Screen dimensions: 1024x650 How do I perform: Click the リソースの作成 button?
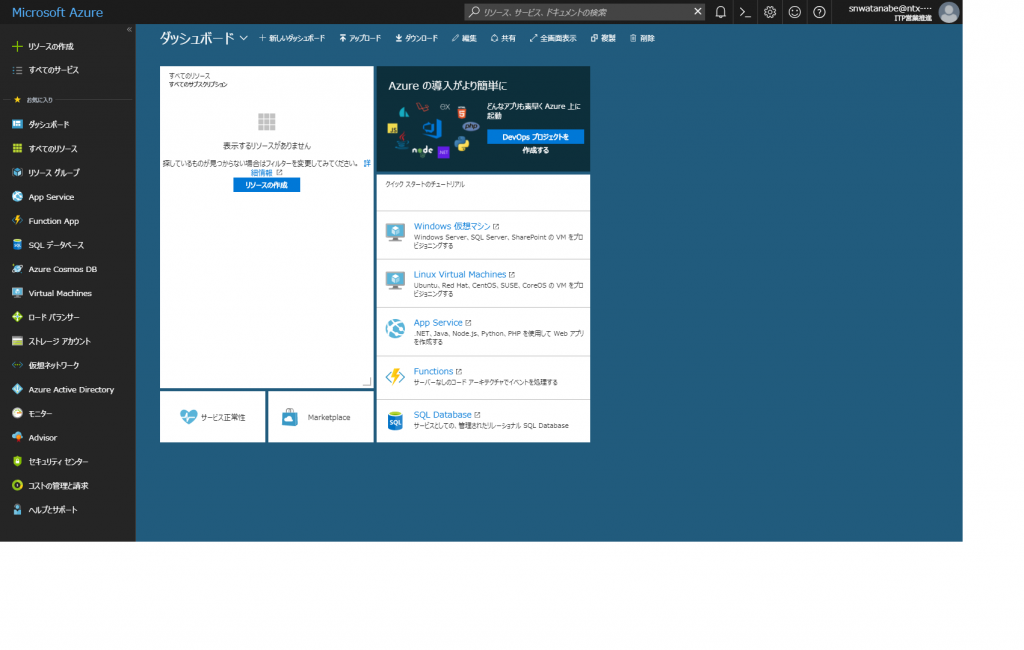266,184
